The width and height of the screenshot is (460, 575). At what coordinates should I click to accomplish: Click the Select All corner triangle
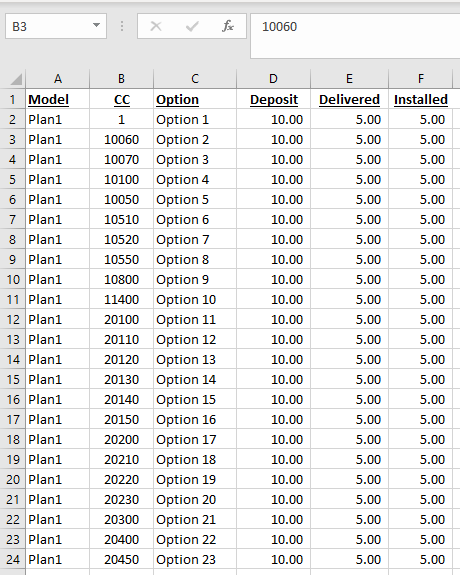16,79
